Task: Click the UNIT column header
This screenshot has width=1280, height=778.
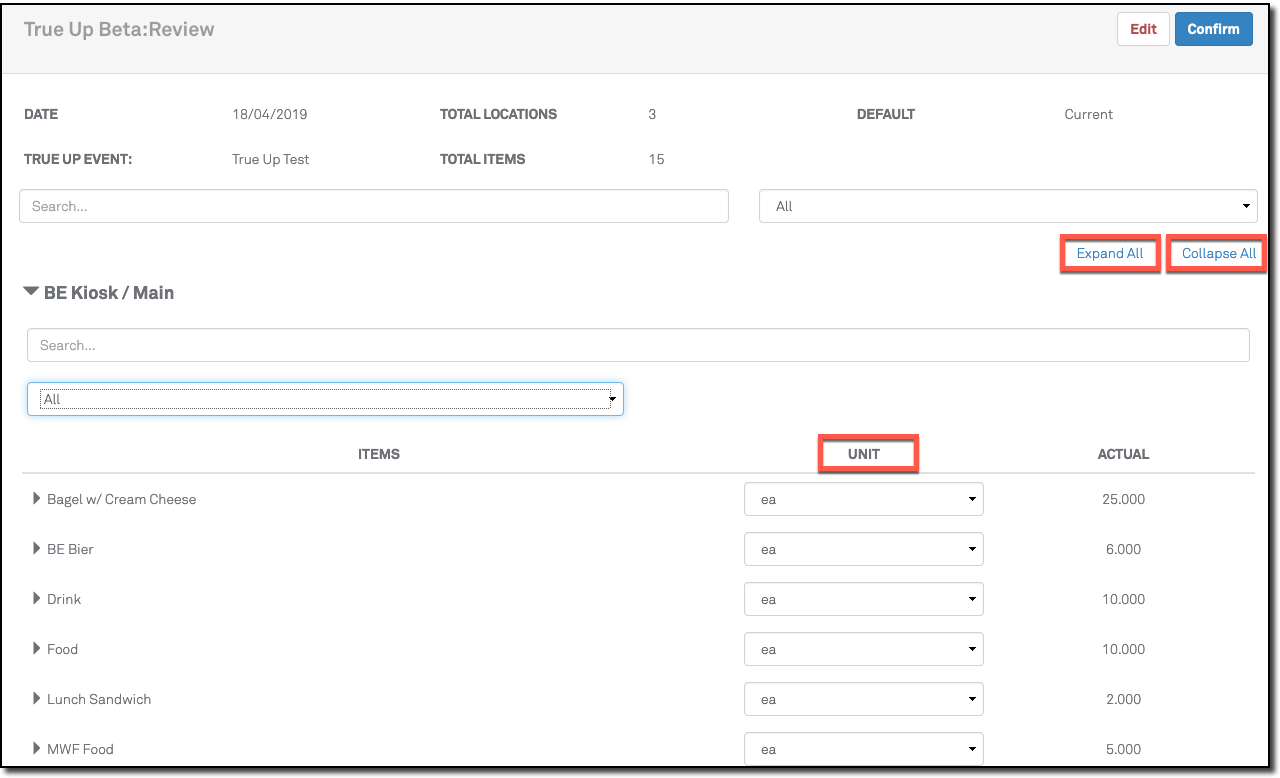Action: (864, 454)
